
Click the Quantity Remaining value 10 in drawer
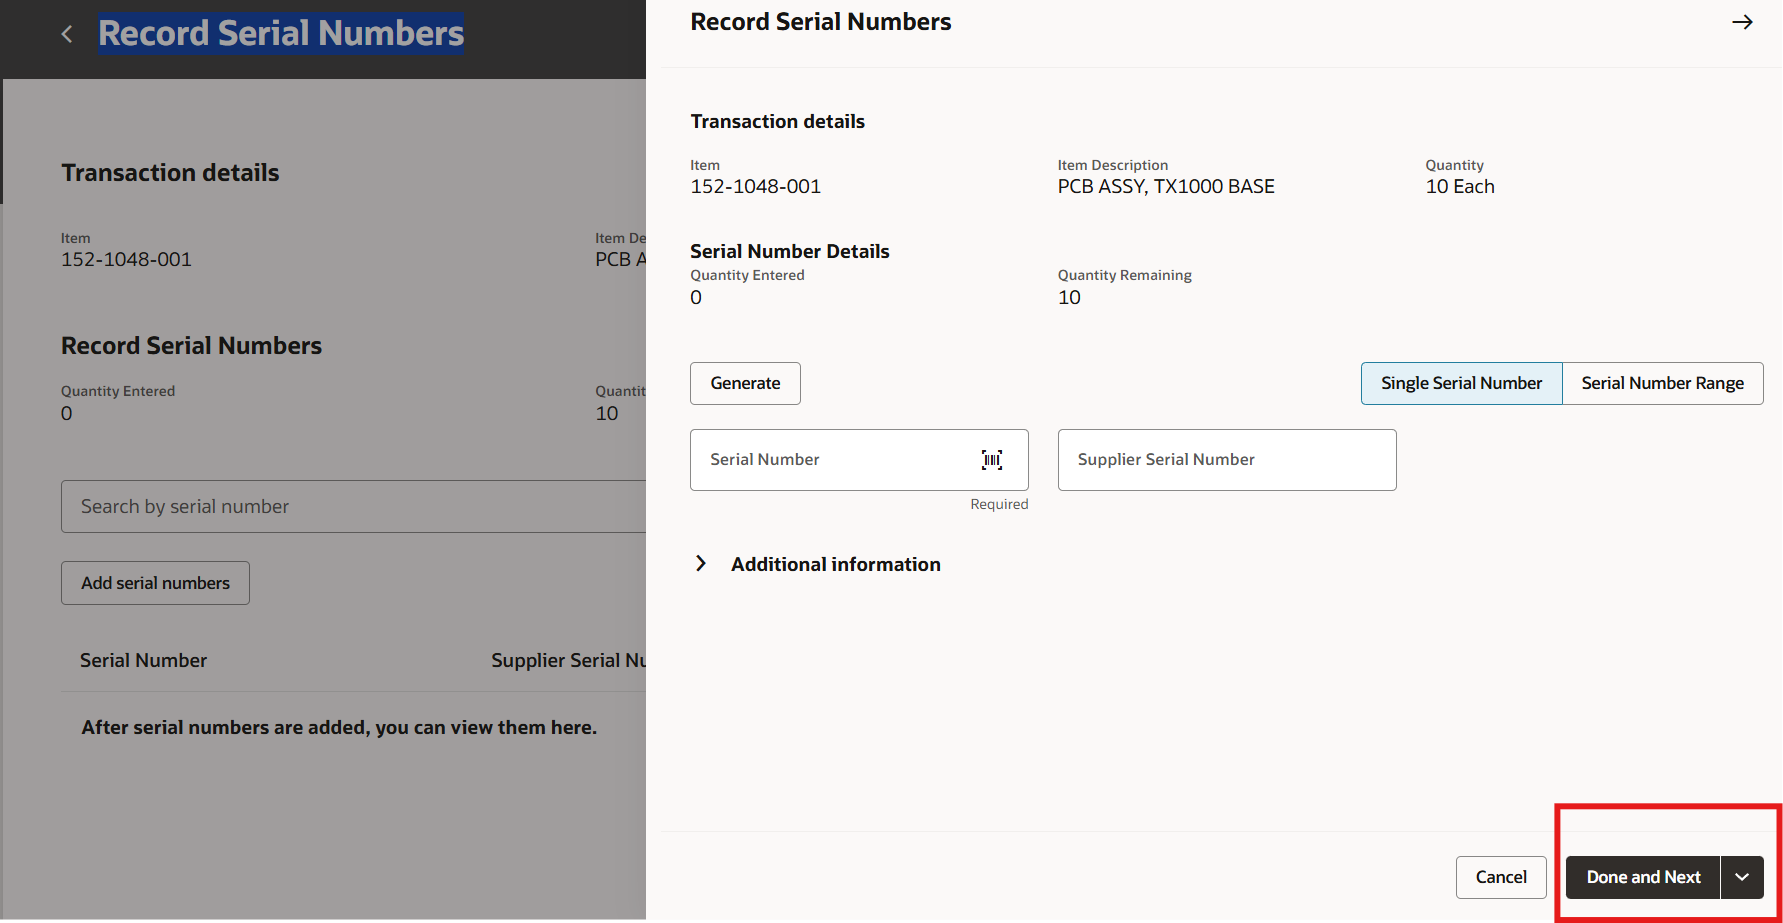coord(1069,297)
